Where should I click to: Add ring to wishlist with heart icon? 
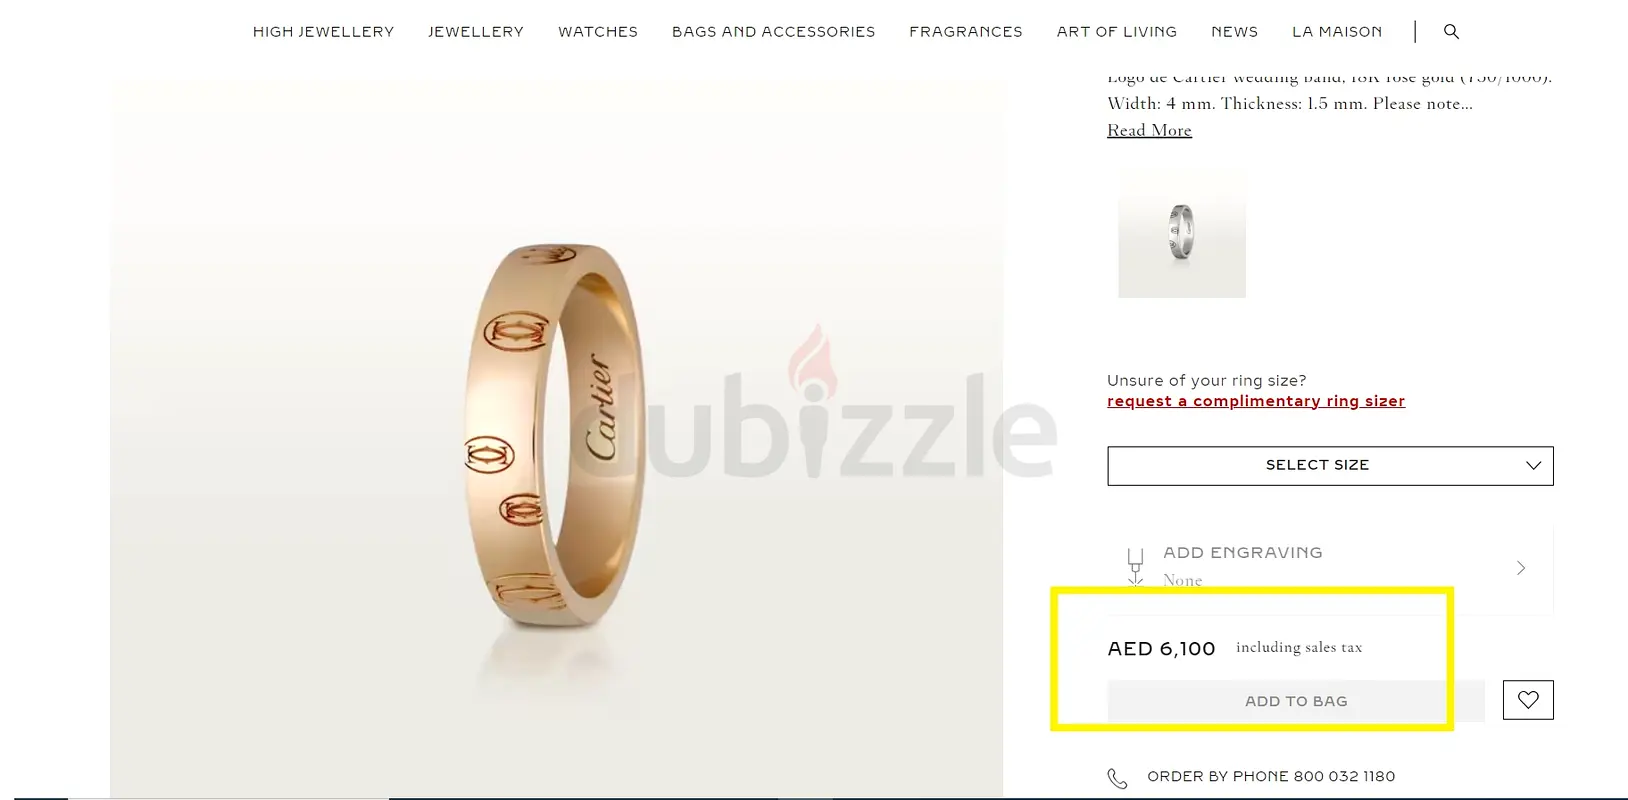click(x=1528, y=700)
